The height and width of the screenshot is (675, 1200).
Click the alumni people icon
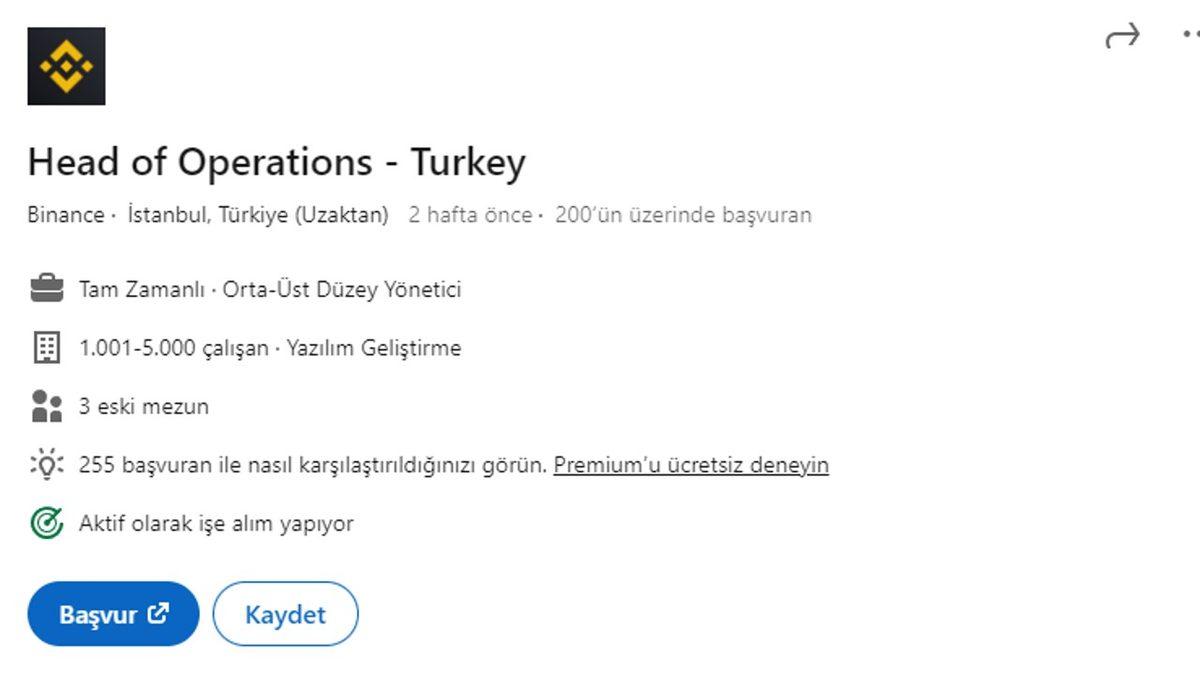click(x=44, y=406)
